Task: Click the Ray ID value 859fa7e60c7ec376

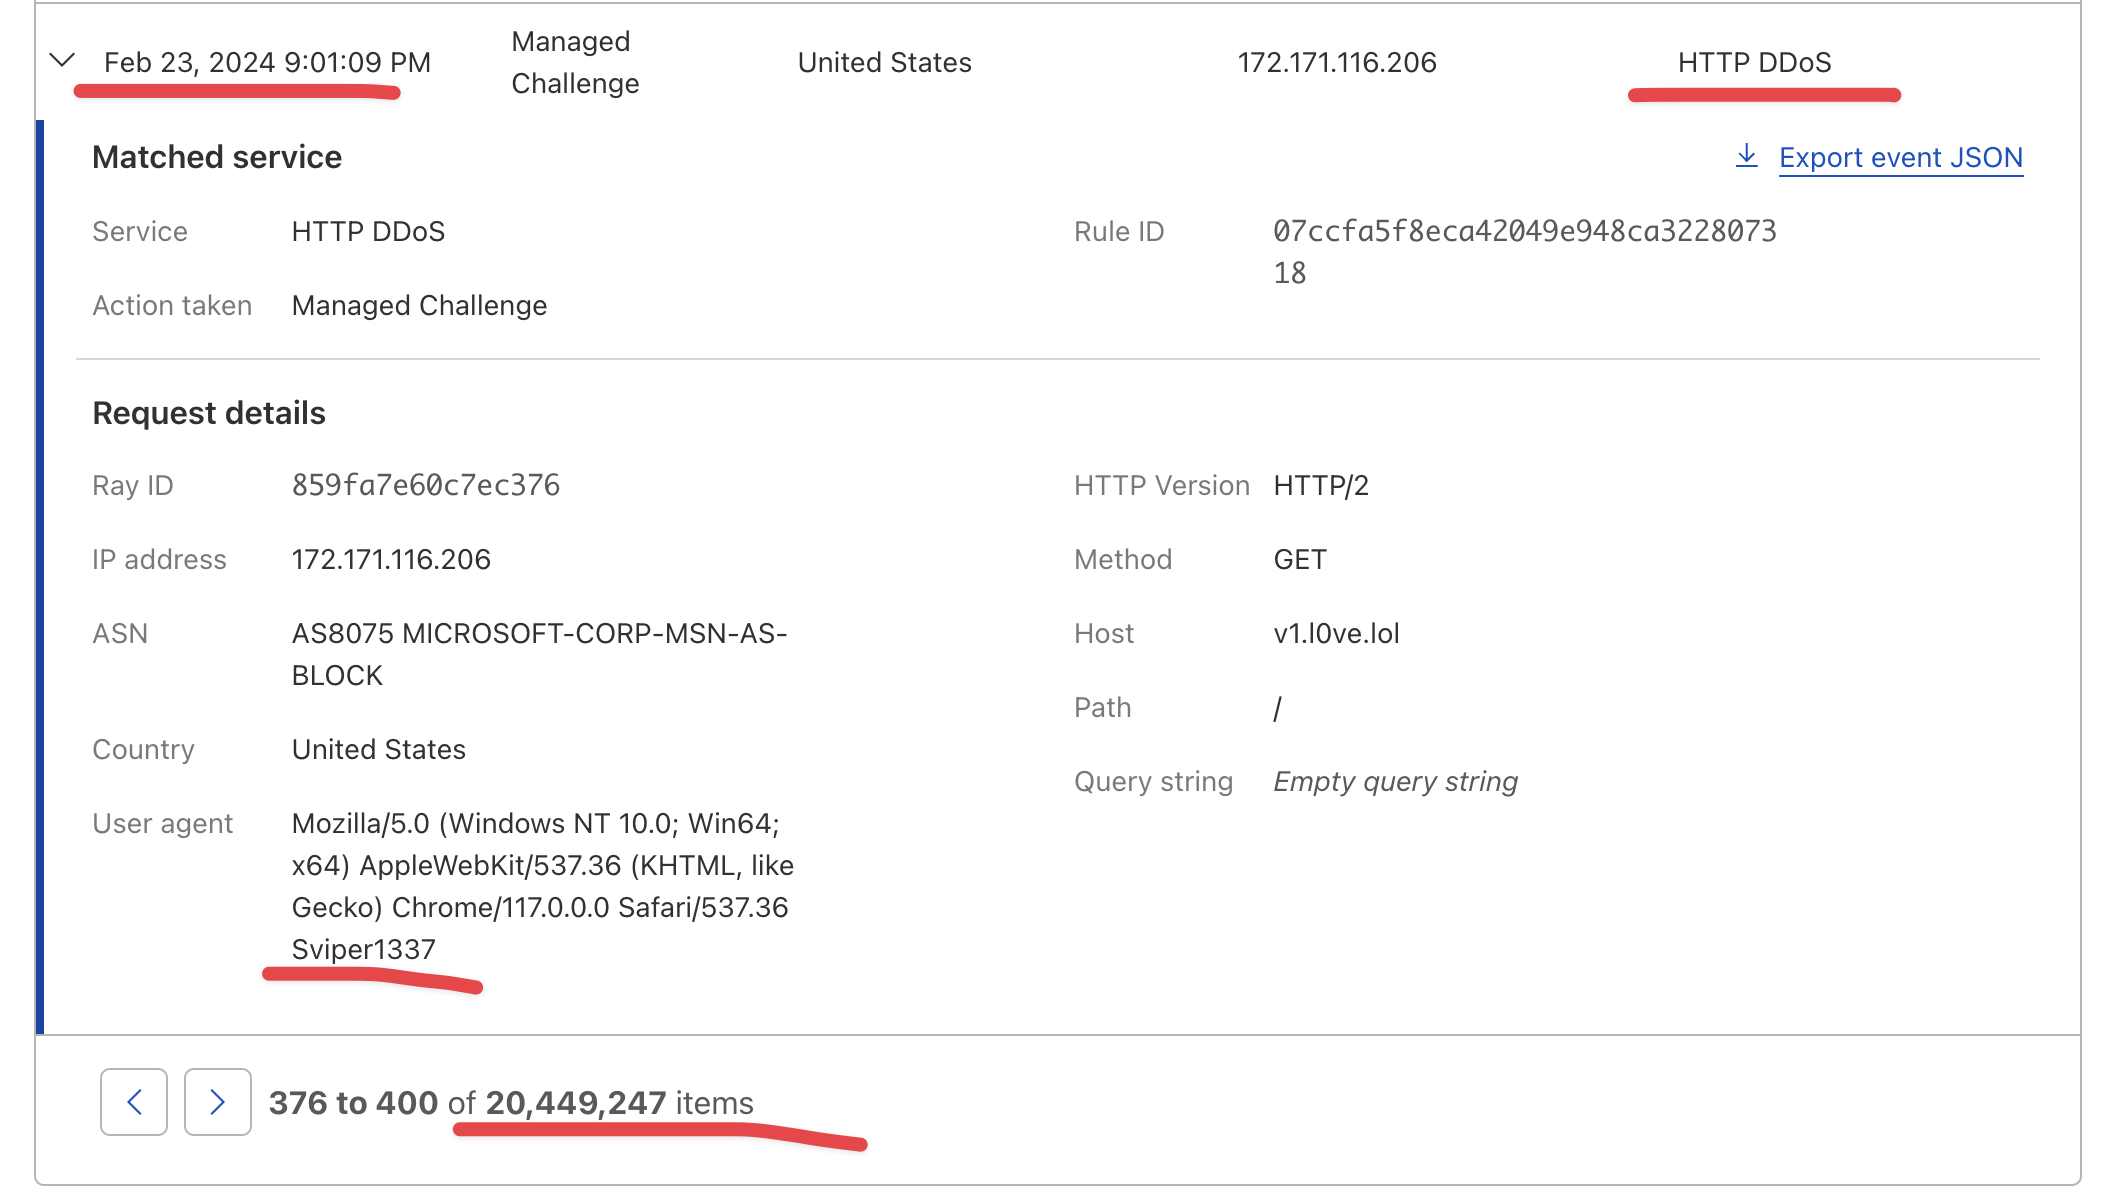Action: (426, 485)
